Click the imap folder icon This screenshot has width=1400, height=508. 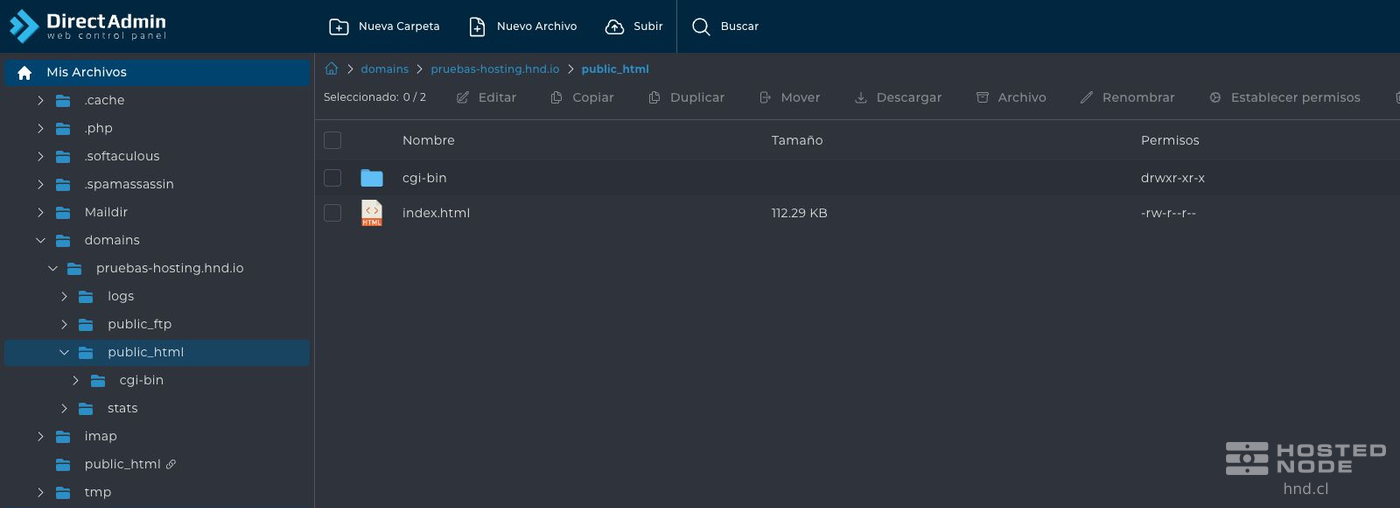[x=63, y=437]
